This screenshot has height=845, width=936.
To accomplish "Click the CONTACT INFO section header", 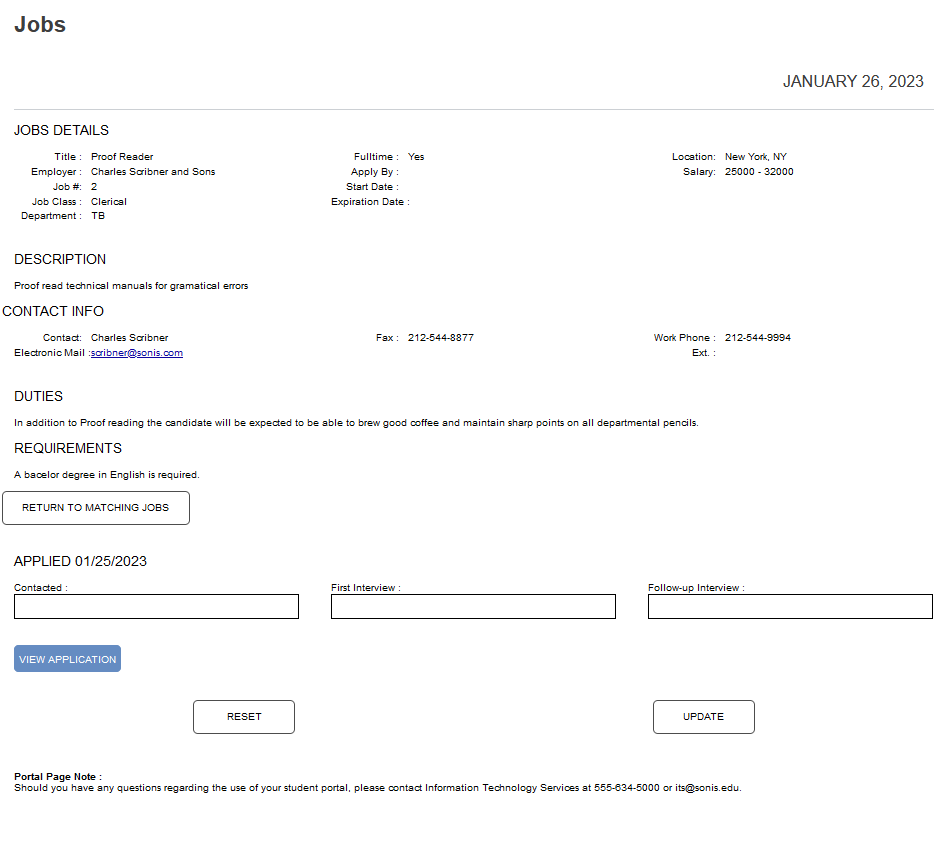I will point(54,311).
